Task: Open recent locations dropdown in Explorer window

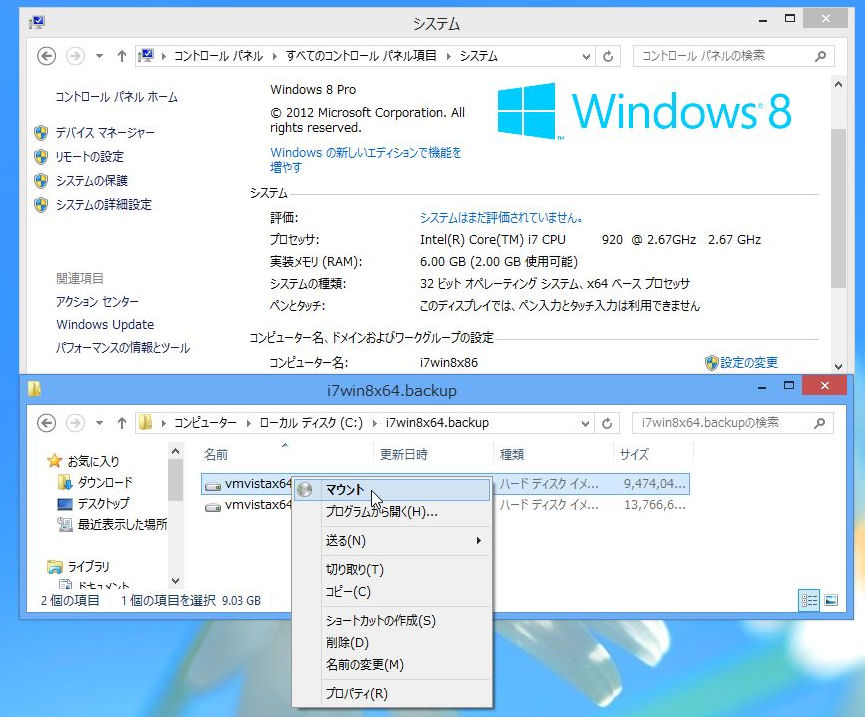Action: 99,423
